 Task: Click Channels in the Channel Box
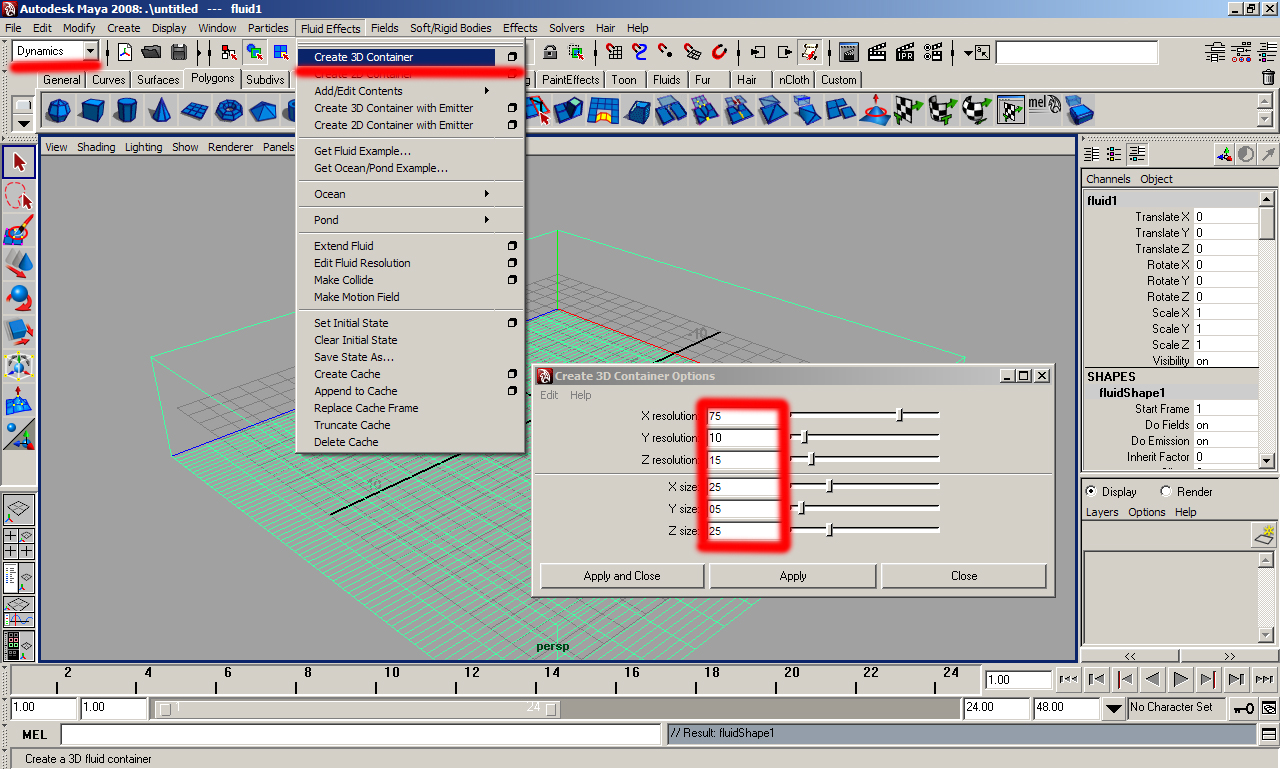[x=1108, y=179]
